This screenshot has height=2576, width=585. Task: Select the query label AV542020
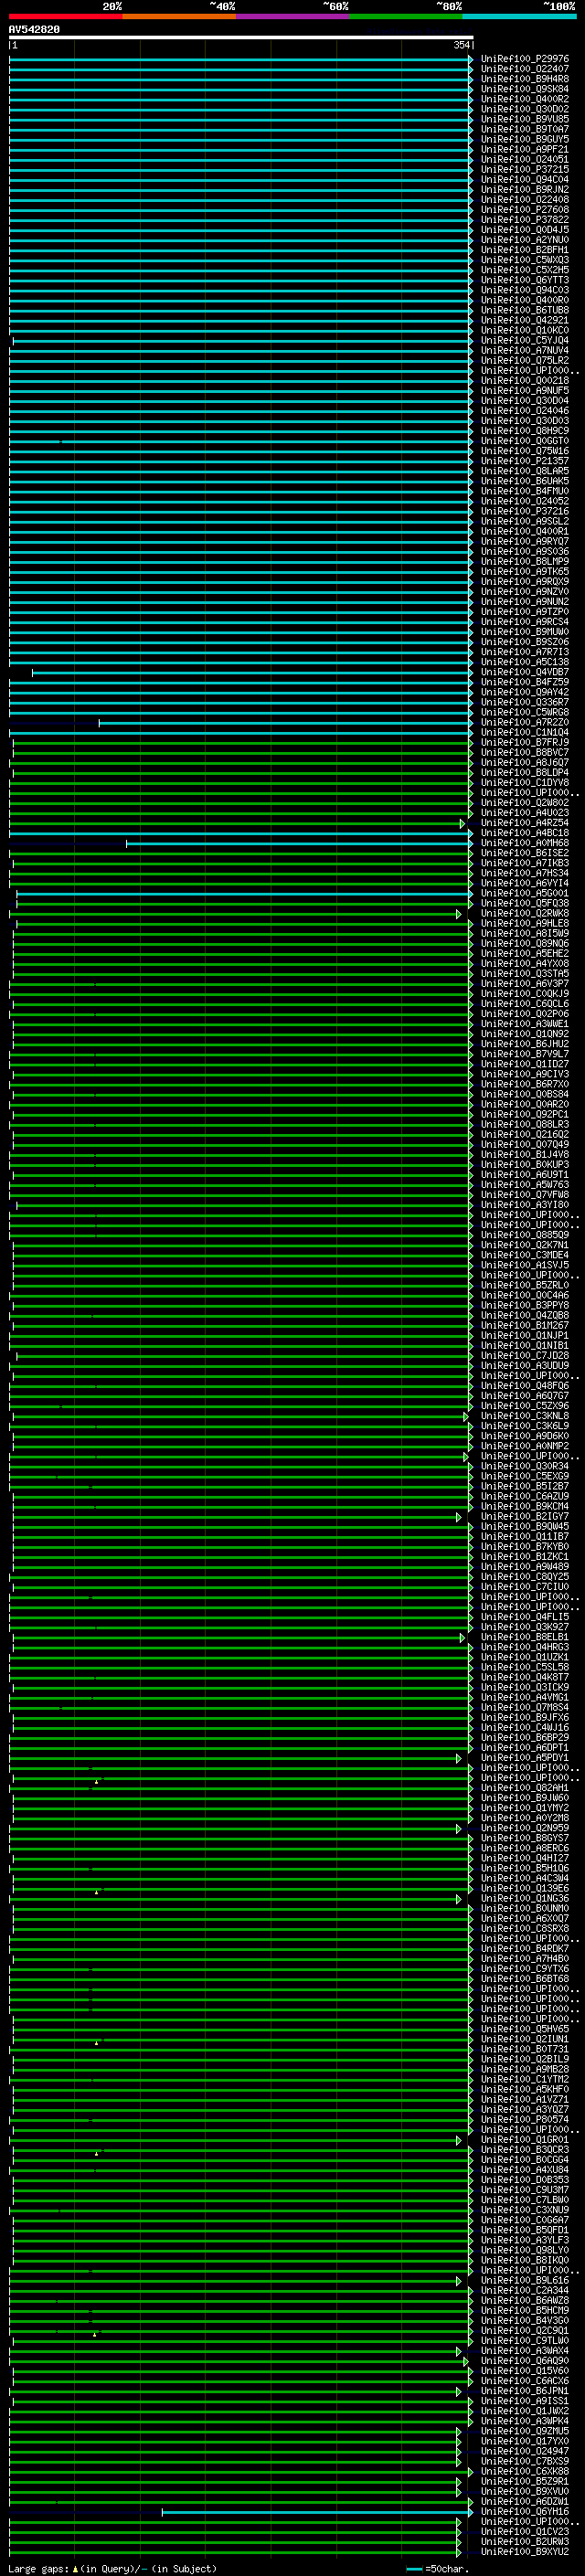click(x=34, y=29)
